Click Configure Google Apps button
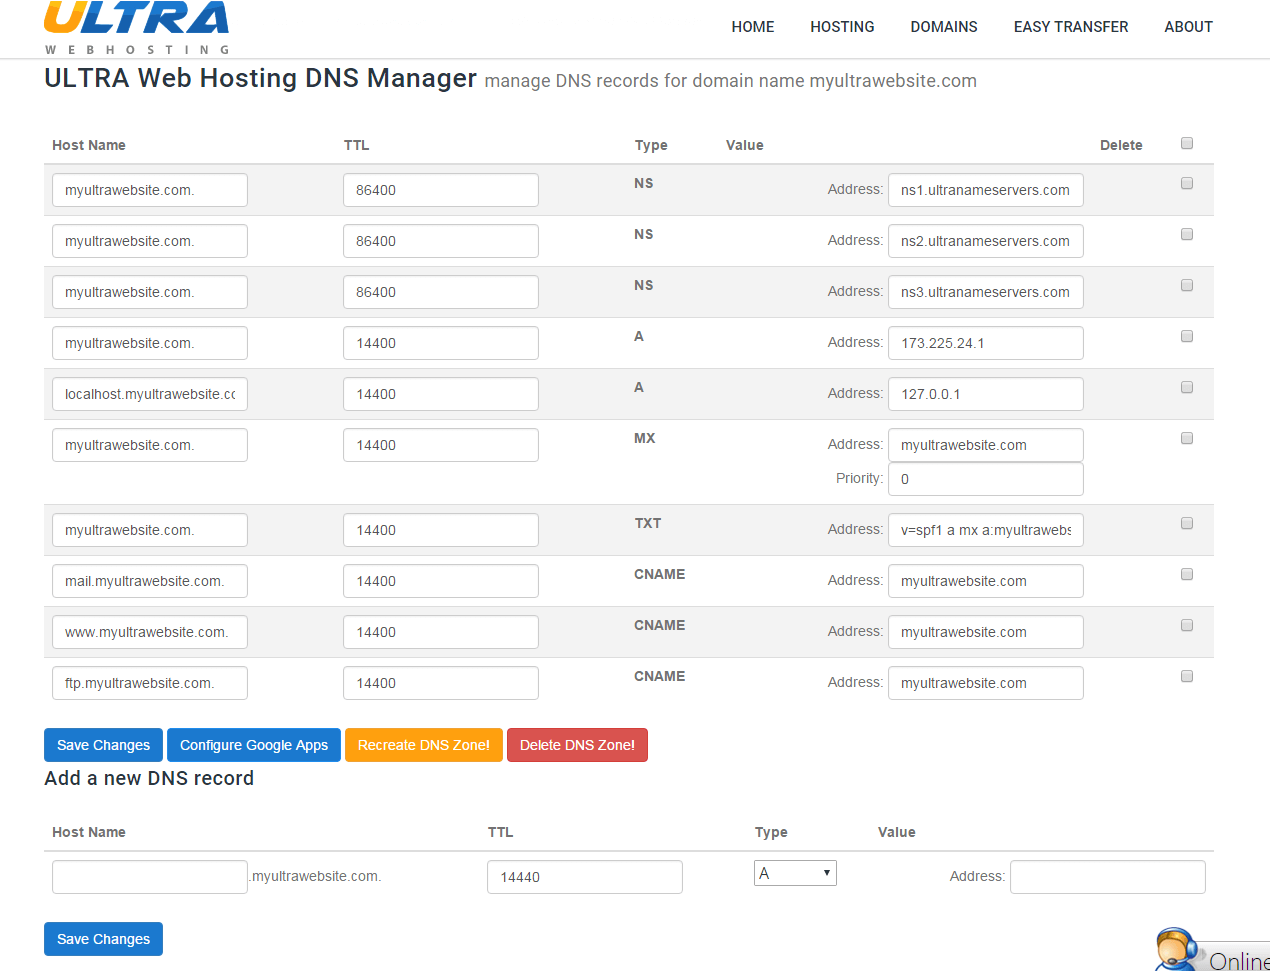1270x971 pixels. pyautogui.click(x=254, y=745)
